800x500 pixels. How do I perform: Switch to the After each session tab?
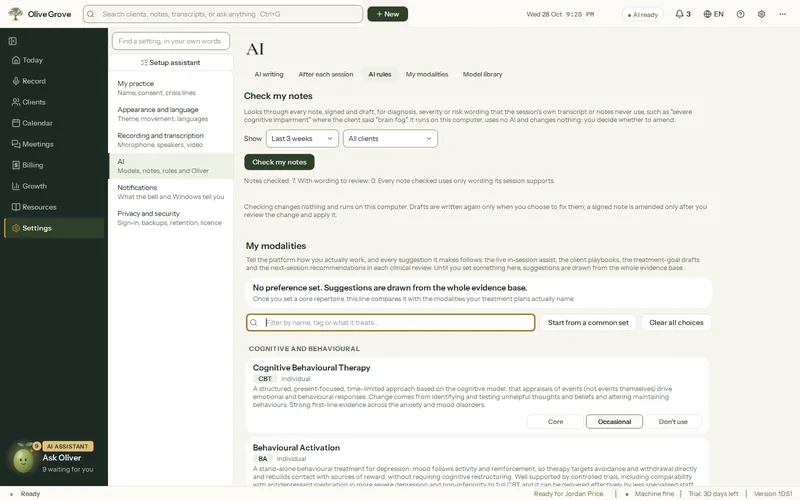click(326, 74)
